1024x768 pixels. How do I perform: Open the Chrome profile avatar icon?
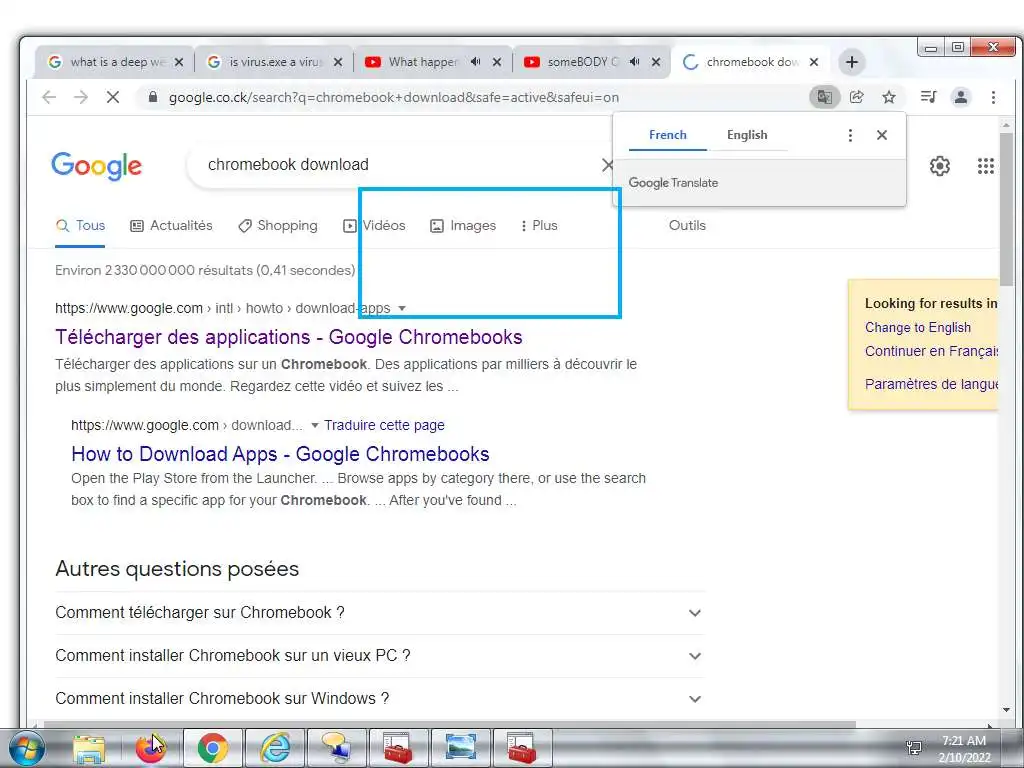[x=961, y=97]
